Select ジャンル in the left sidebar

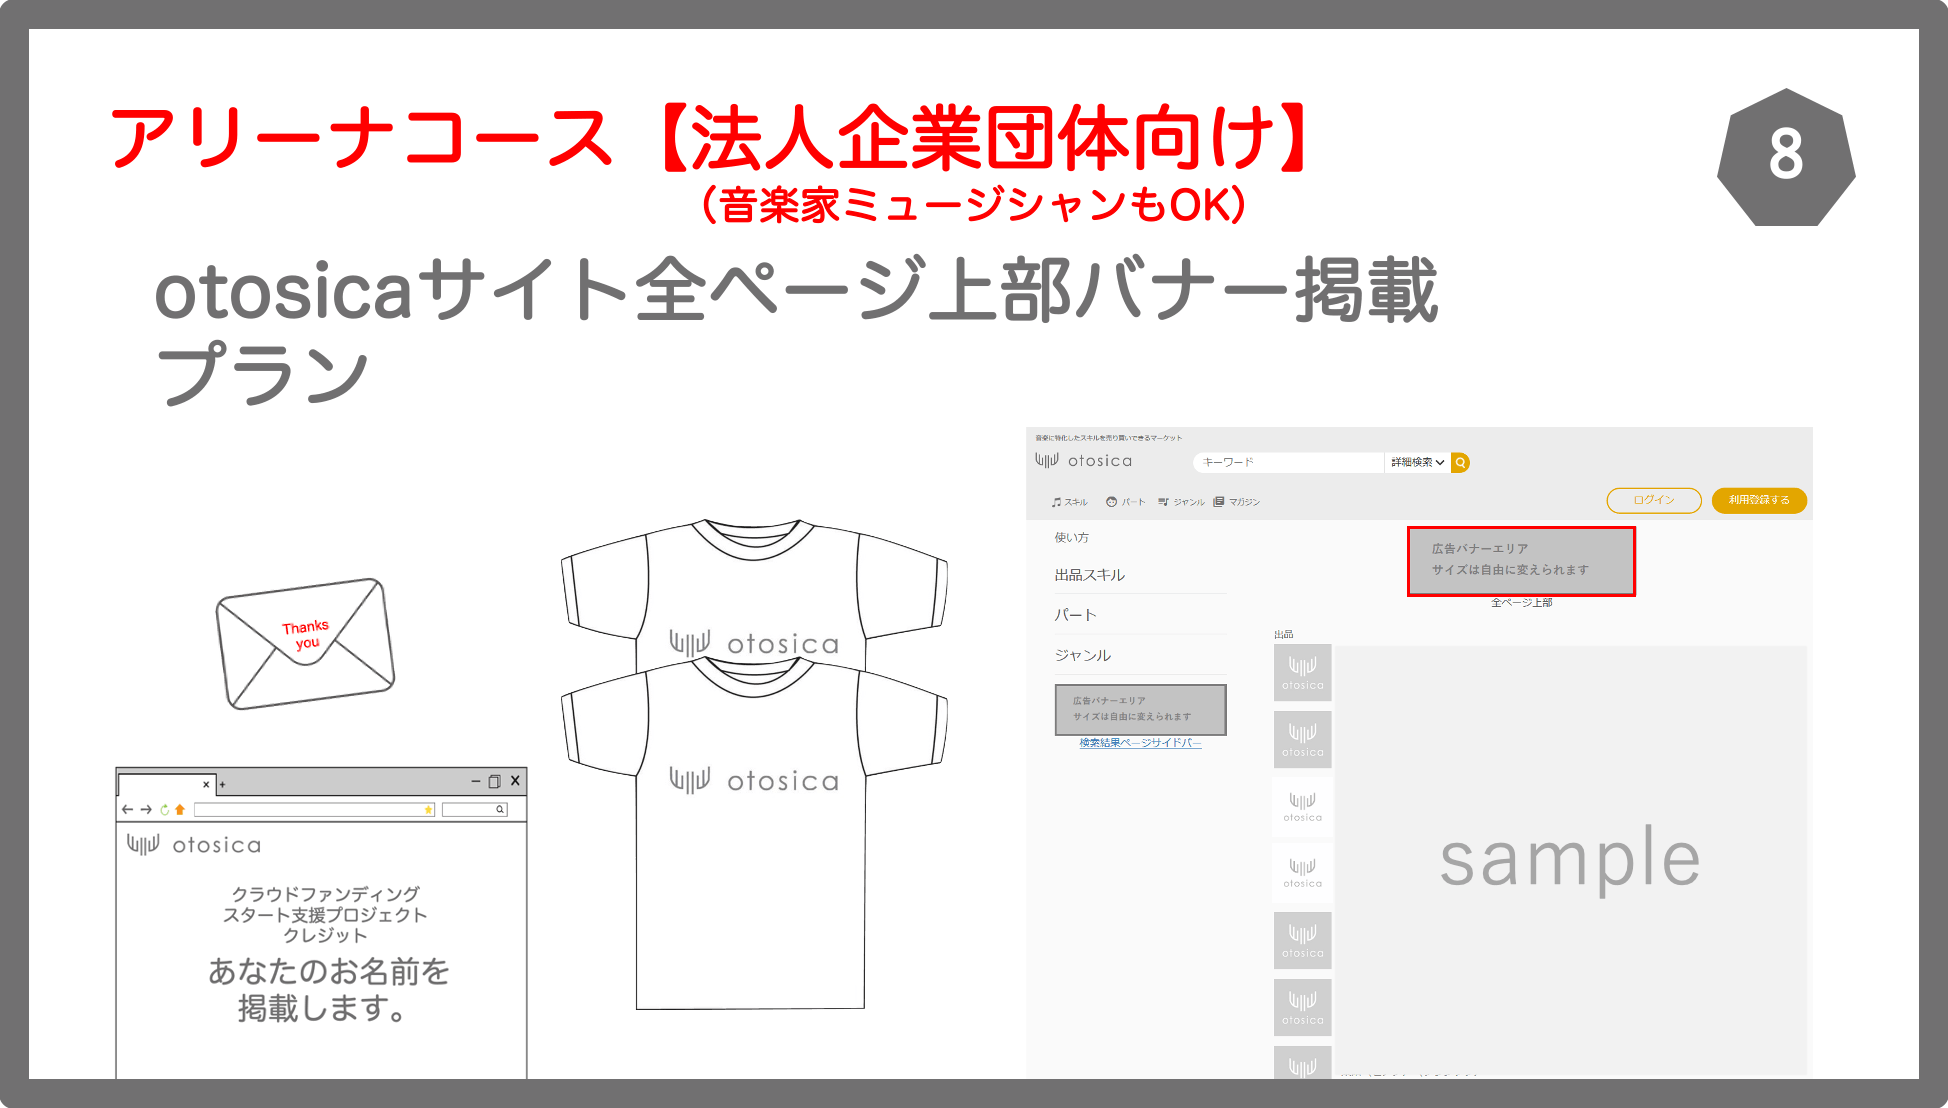click(1083, 655)
